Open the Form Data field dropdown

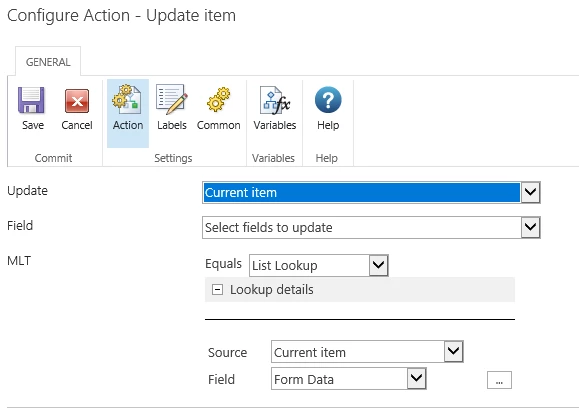pyautogui.click(x=349, y=379)
